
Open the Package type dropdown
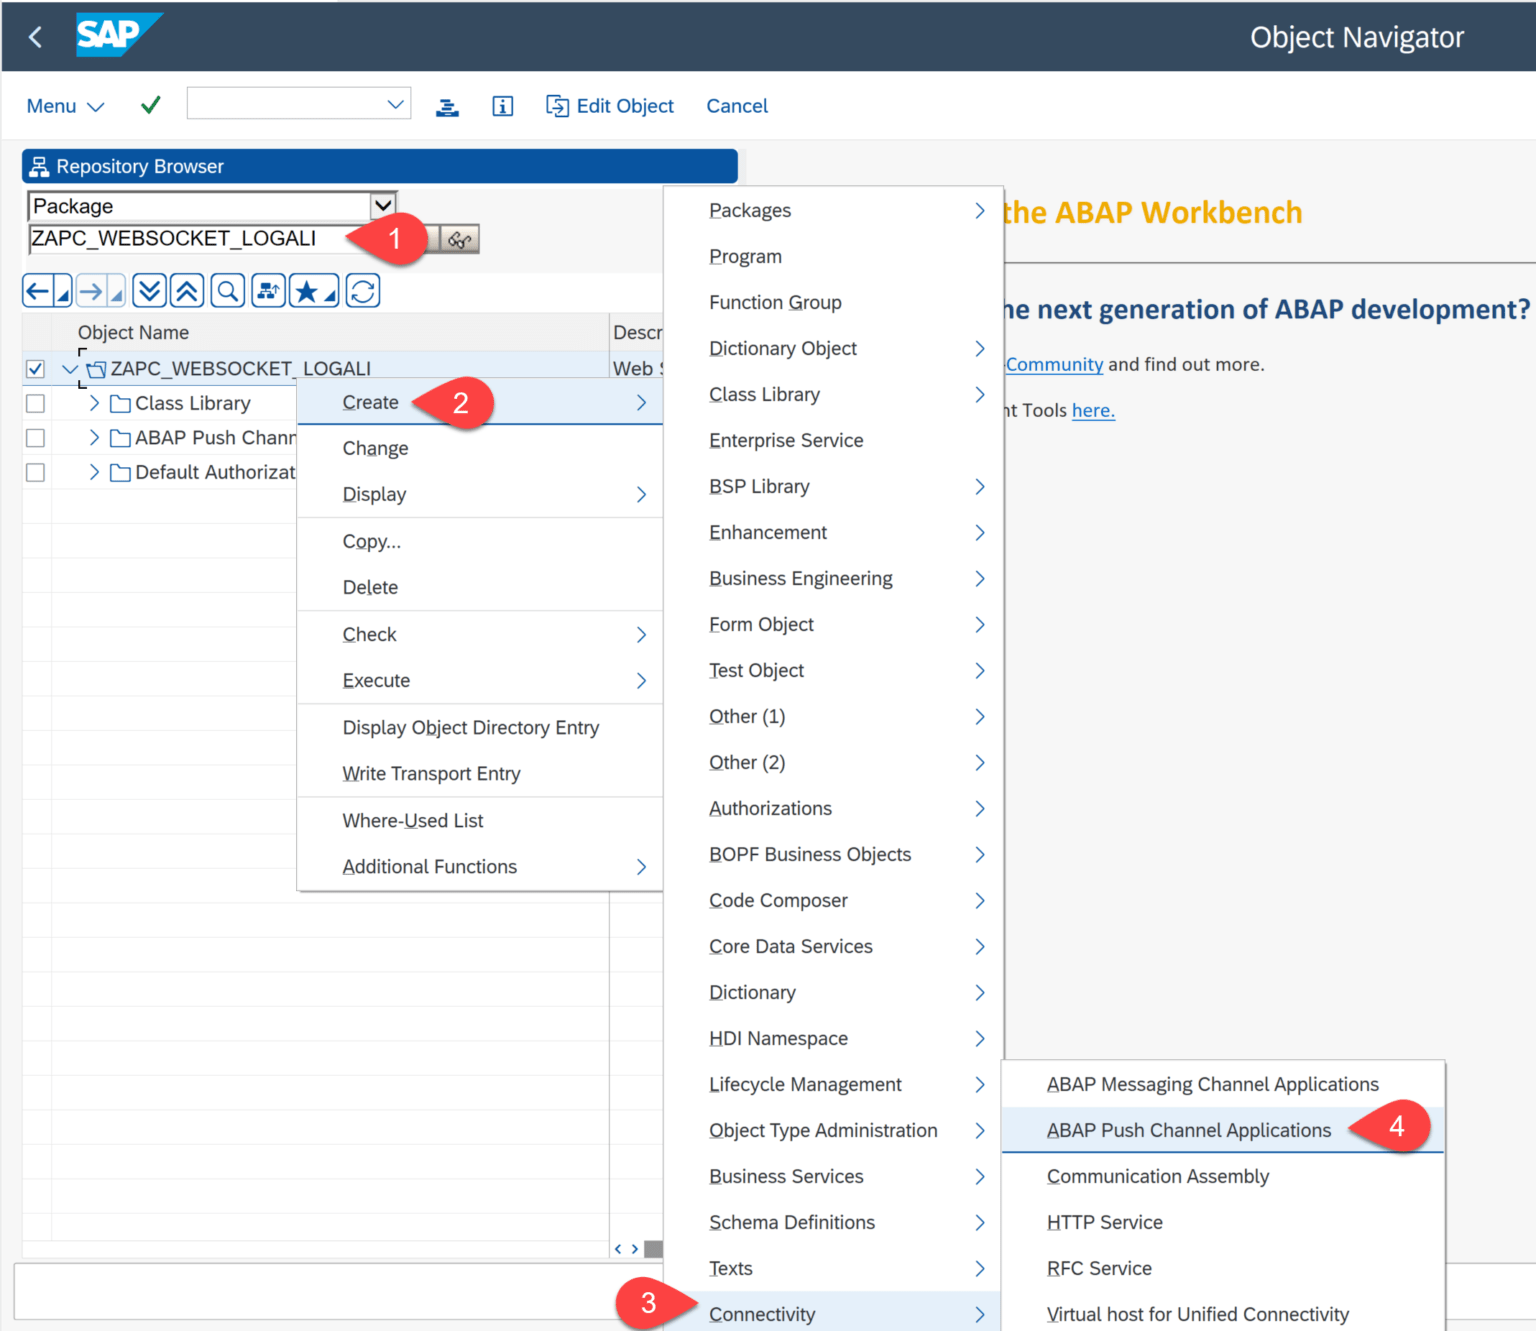click(x=383, y=205)
